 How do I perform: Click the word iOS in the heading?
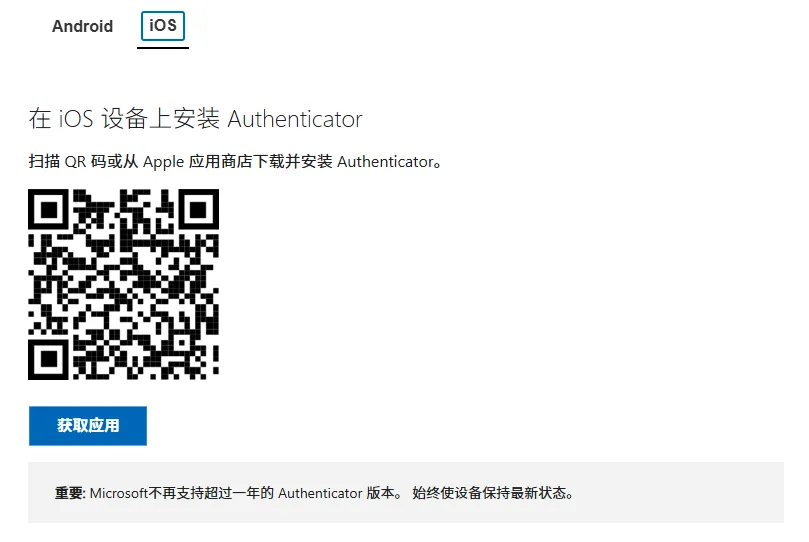(75, 119)
